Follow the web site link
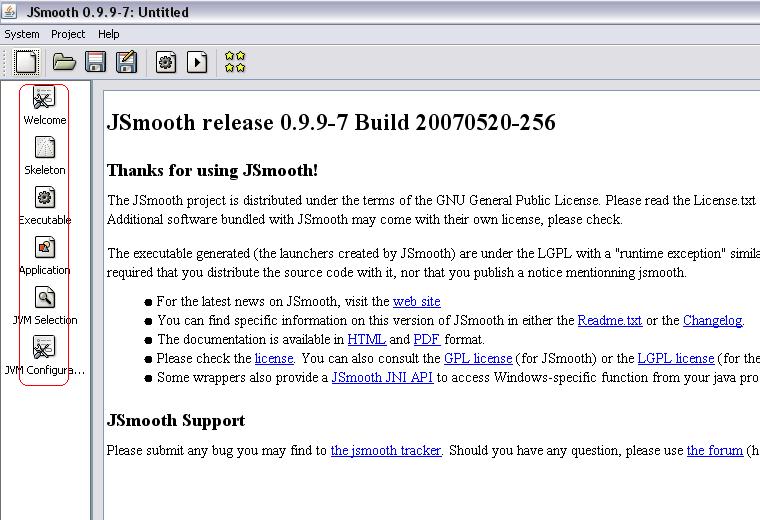The width and height of the screenshot is (760, 520). [416, 301]
